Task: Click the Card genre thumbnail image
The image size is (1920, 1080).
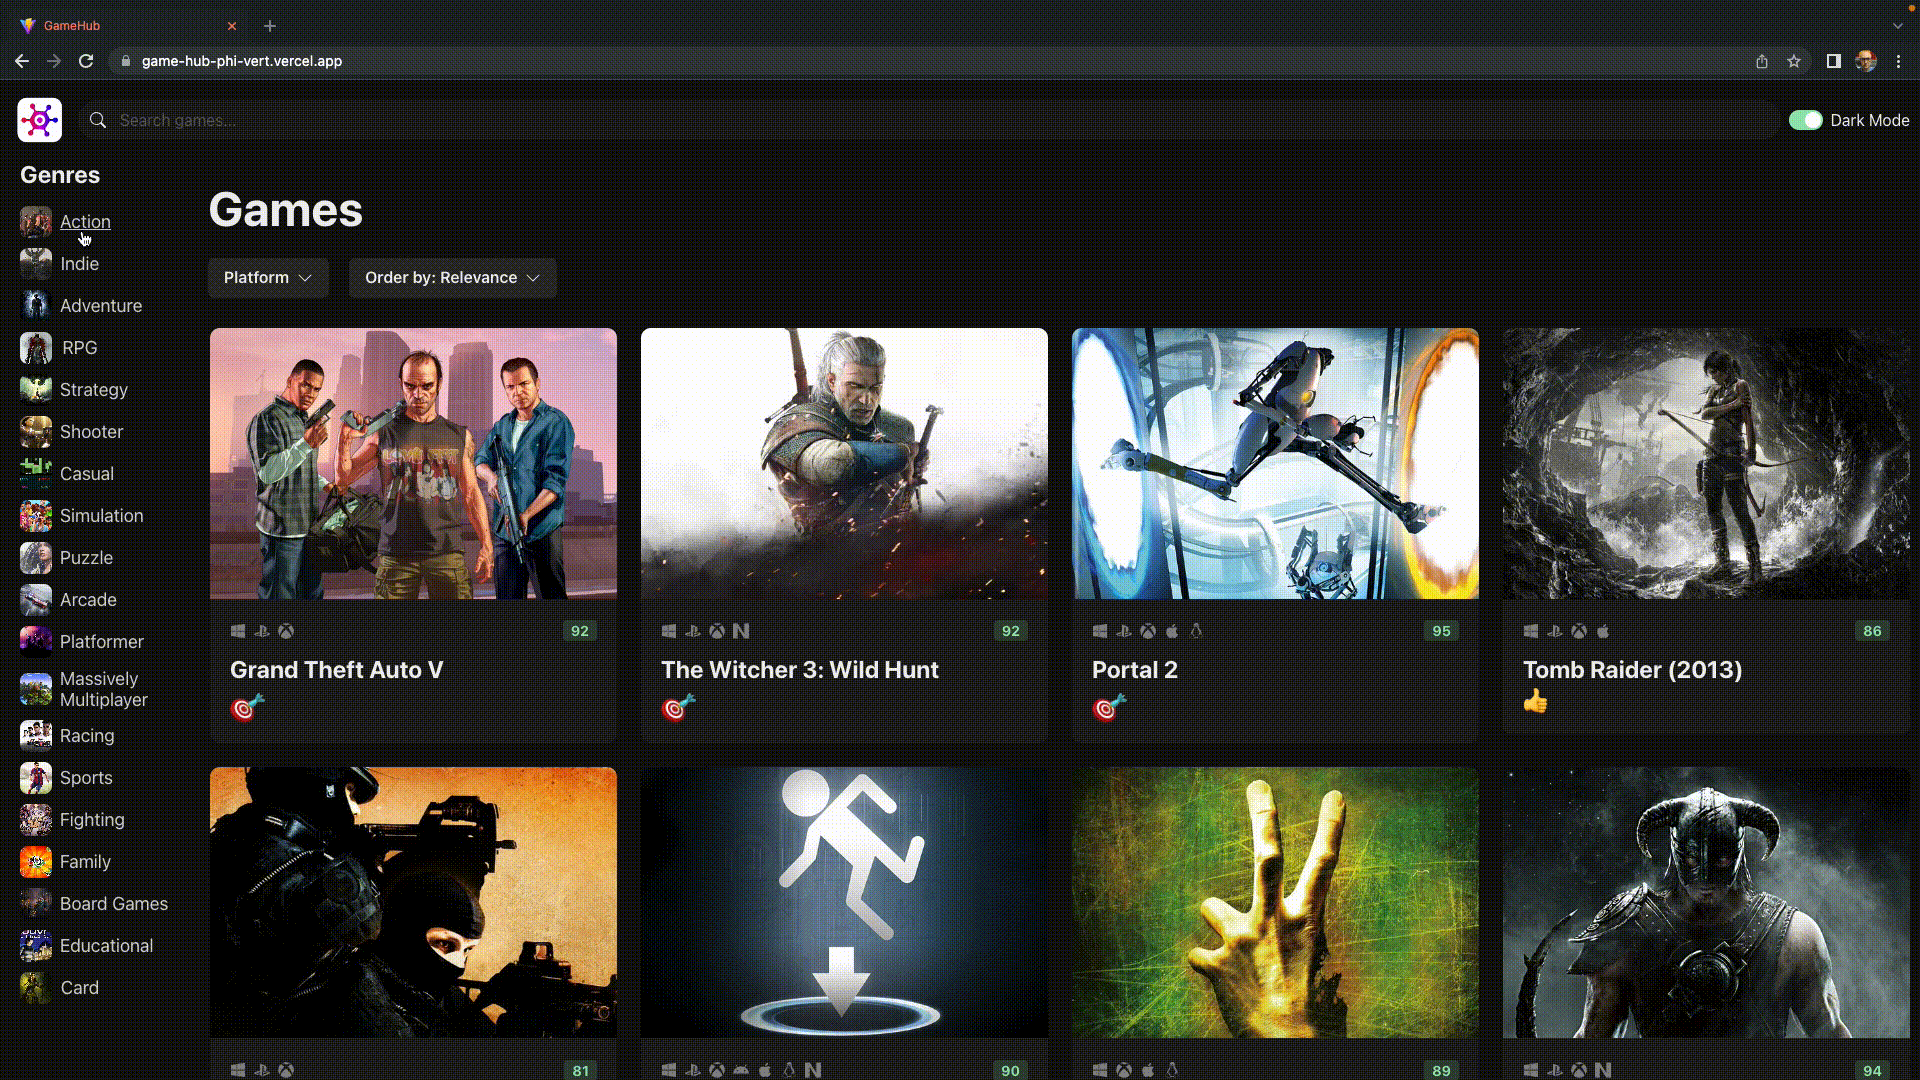Action: pyautogui.click(x=36, y=988)
